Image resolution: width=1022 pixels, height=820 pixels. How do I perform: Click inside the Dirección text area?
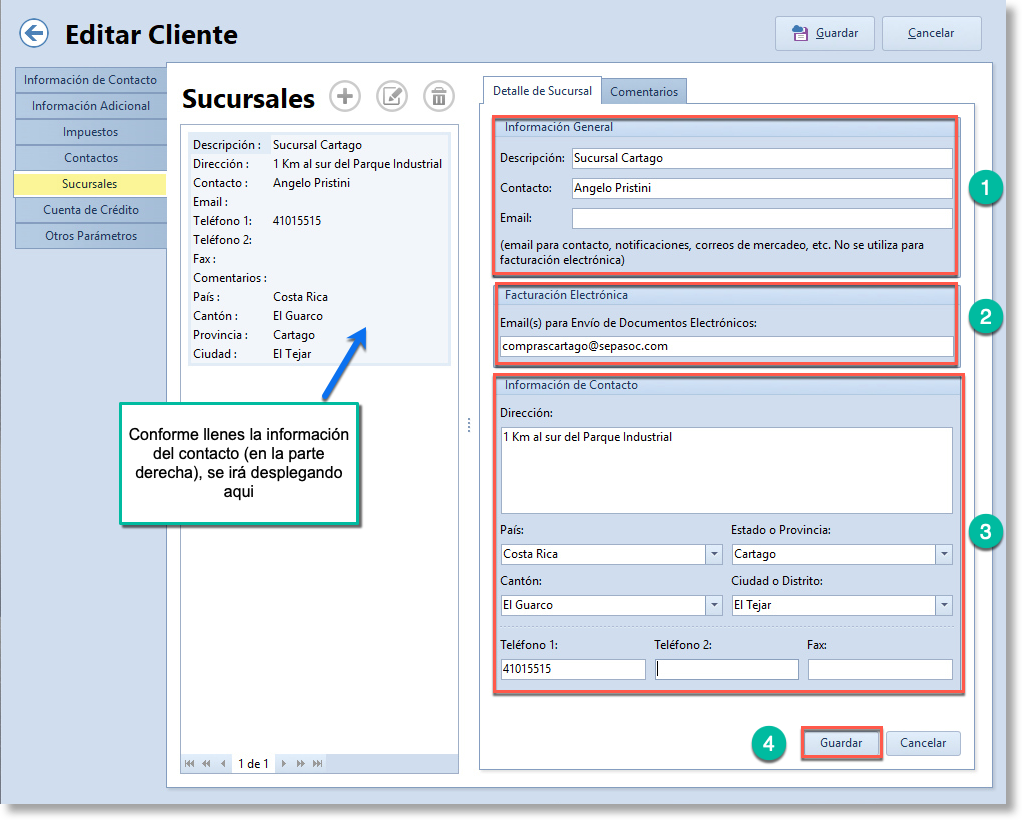click(x=727, y=470)
